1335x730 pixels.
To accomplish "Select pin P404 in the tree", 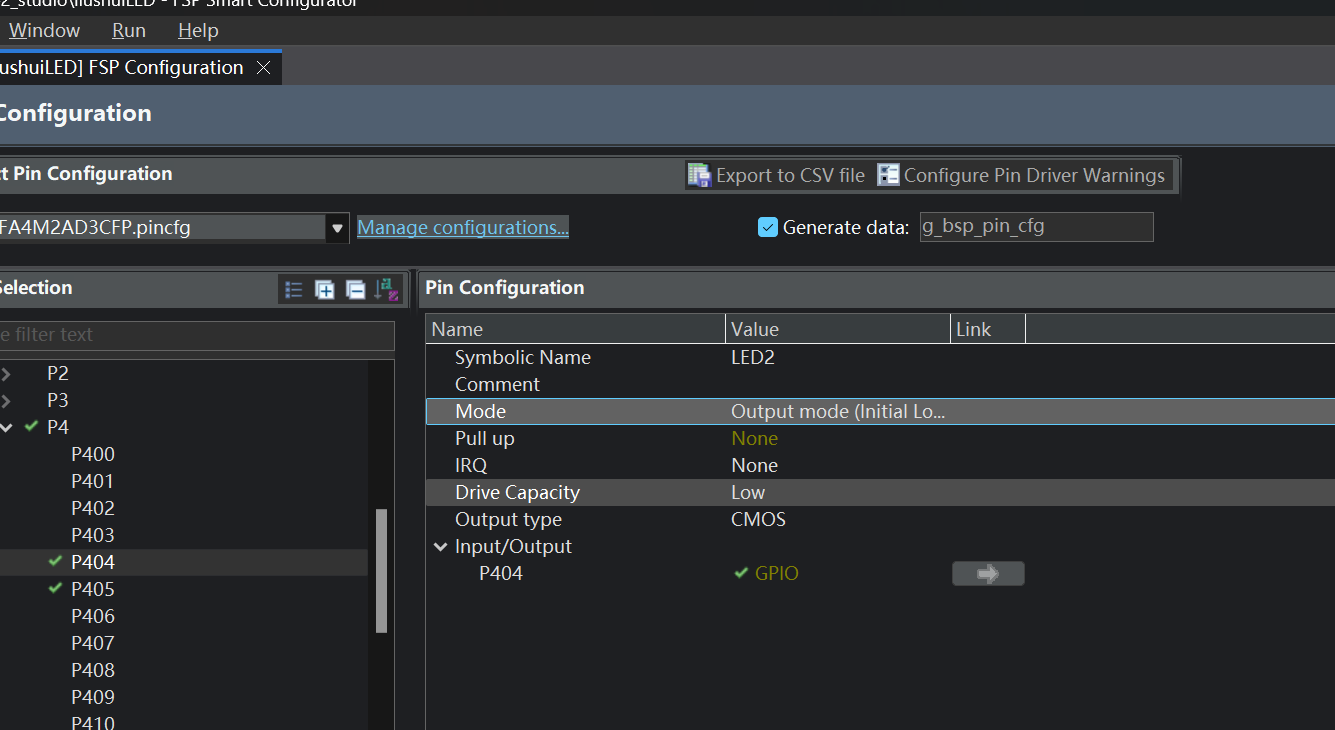I will 93,563.
